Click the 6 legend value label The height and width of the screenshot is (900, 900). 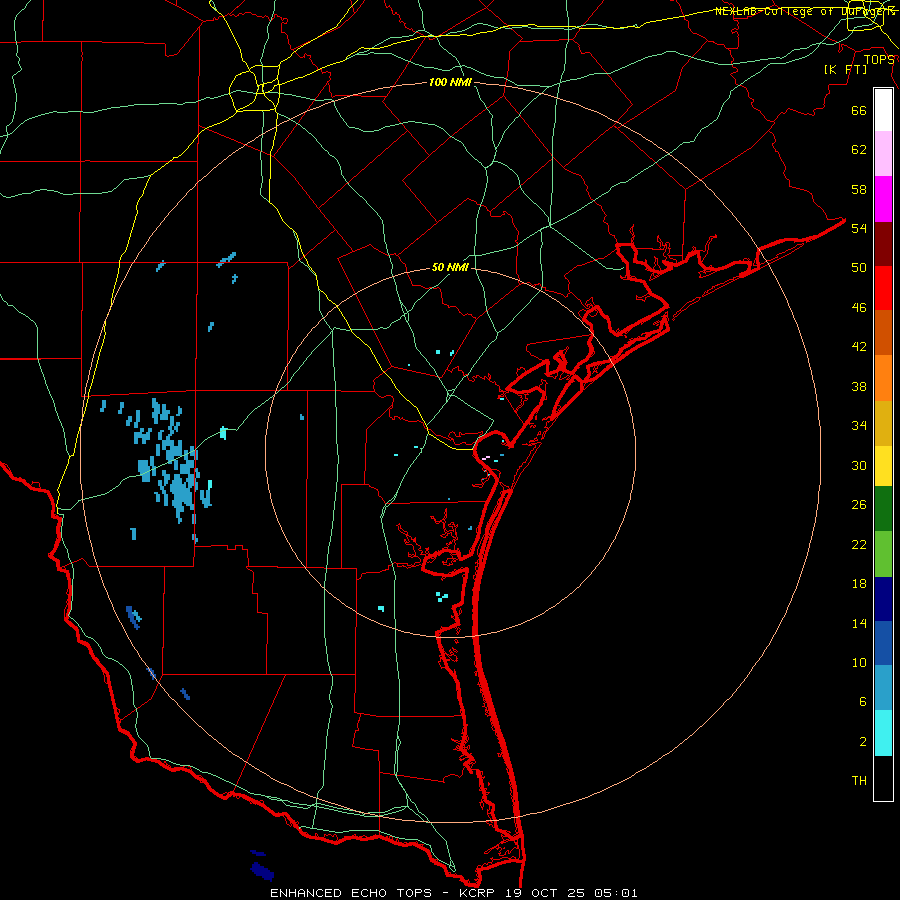[x=863, y=702]
